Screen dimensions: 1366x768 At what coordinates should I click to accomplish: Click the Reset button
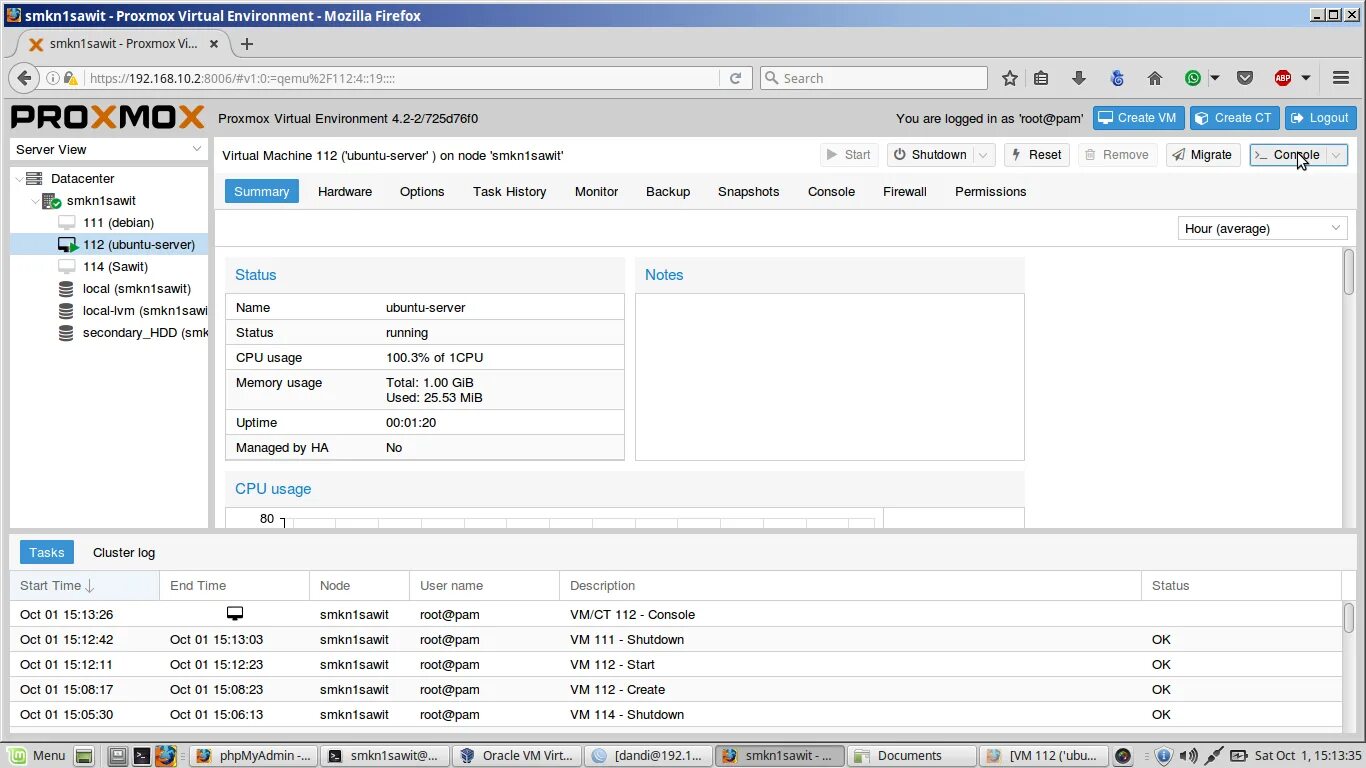pyautogui.click(x=1036, y=155)
